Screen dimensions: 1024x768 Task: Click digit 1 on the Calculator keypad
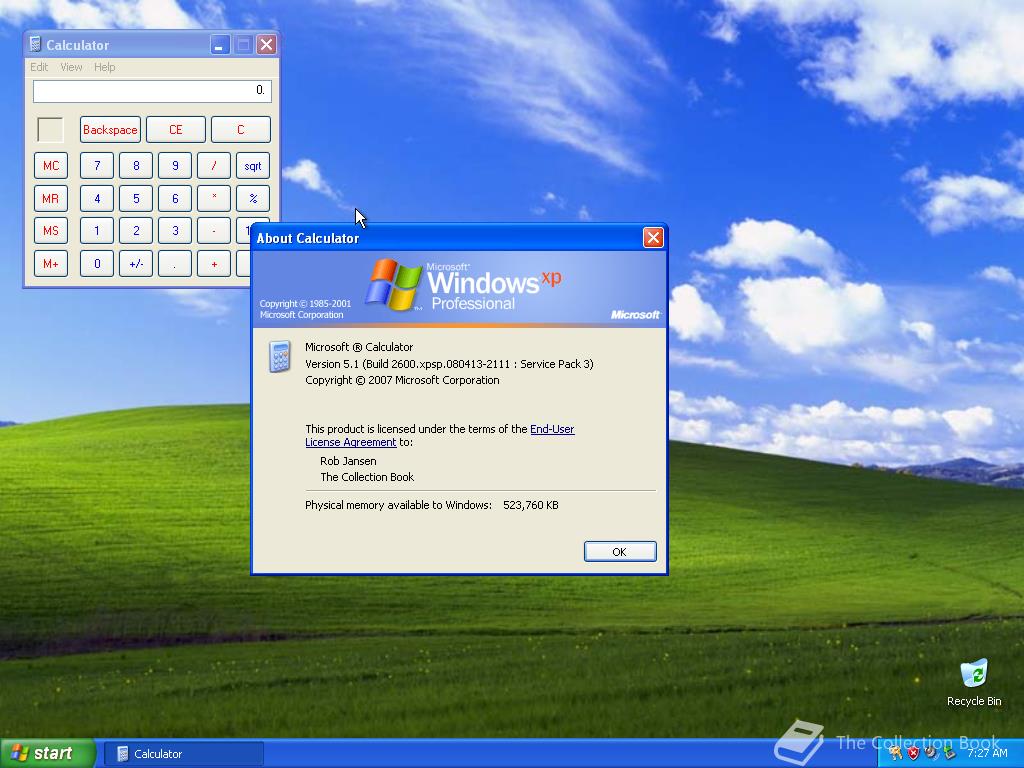coord(97,231)
